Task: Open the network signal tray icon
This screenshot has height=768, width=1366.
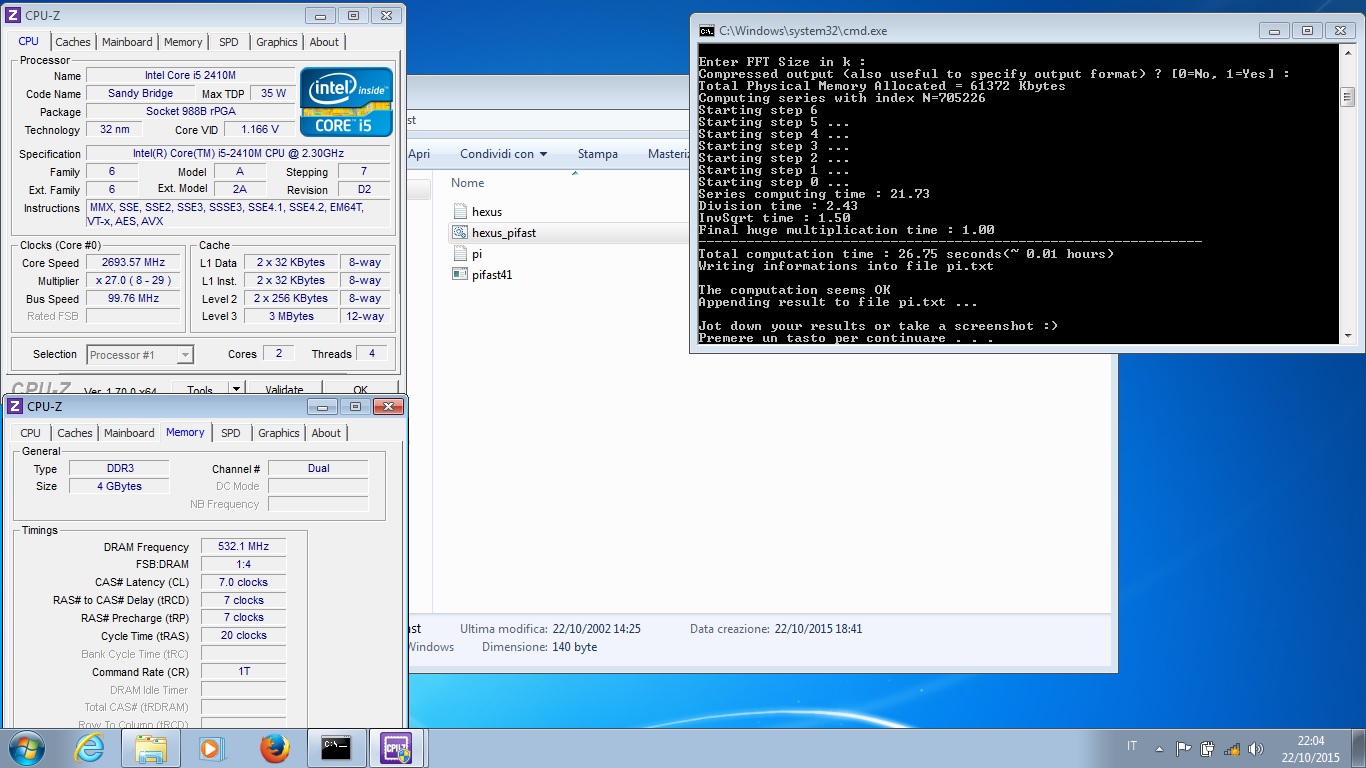Action: click(1232, 748)
